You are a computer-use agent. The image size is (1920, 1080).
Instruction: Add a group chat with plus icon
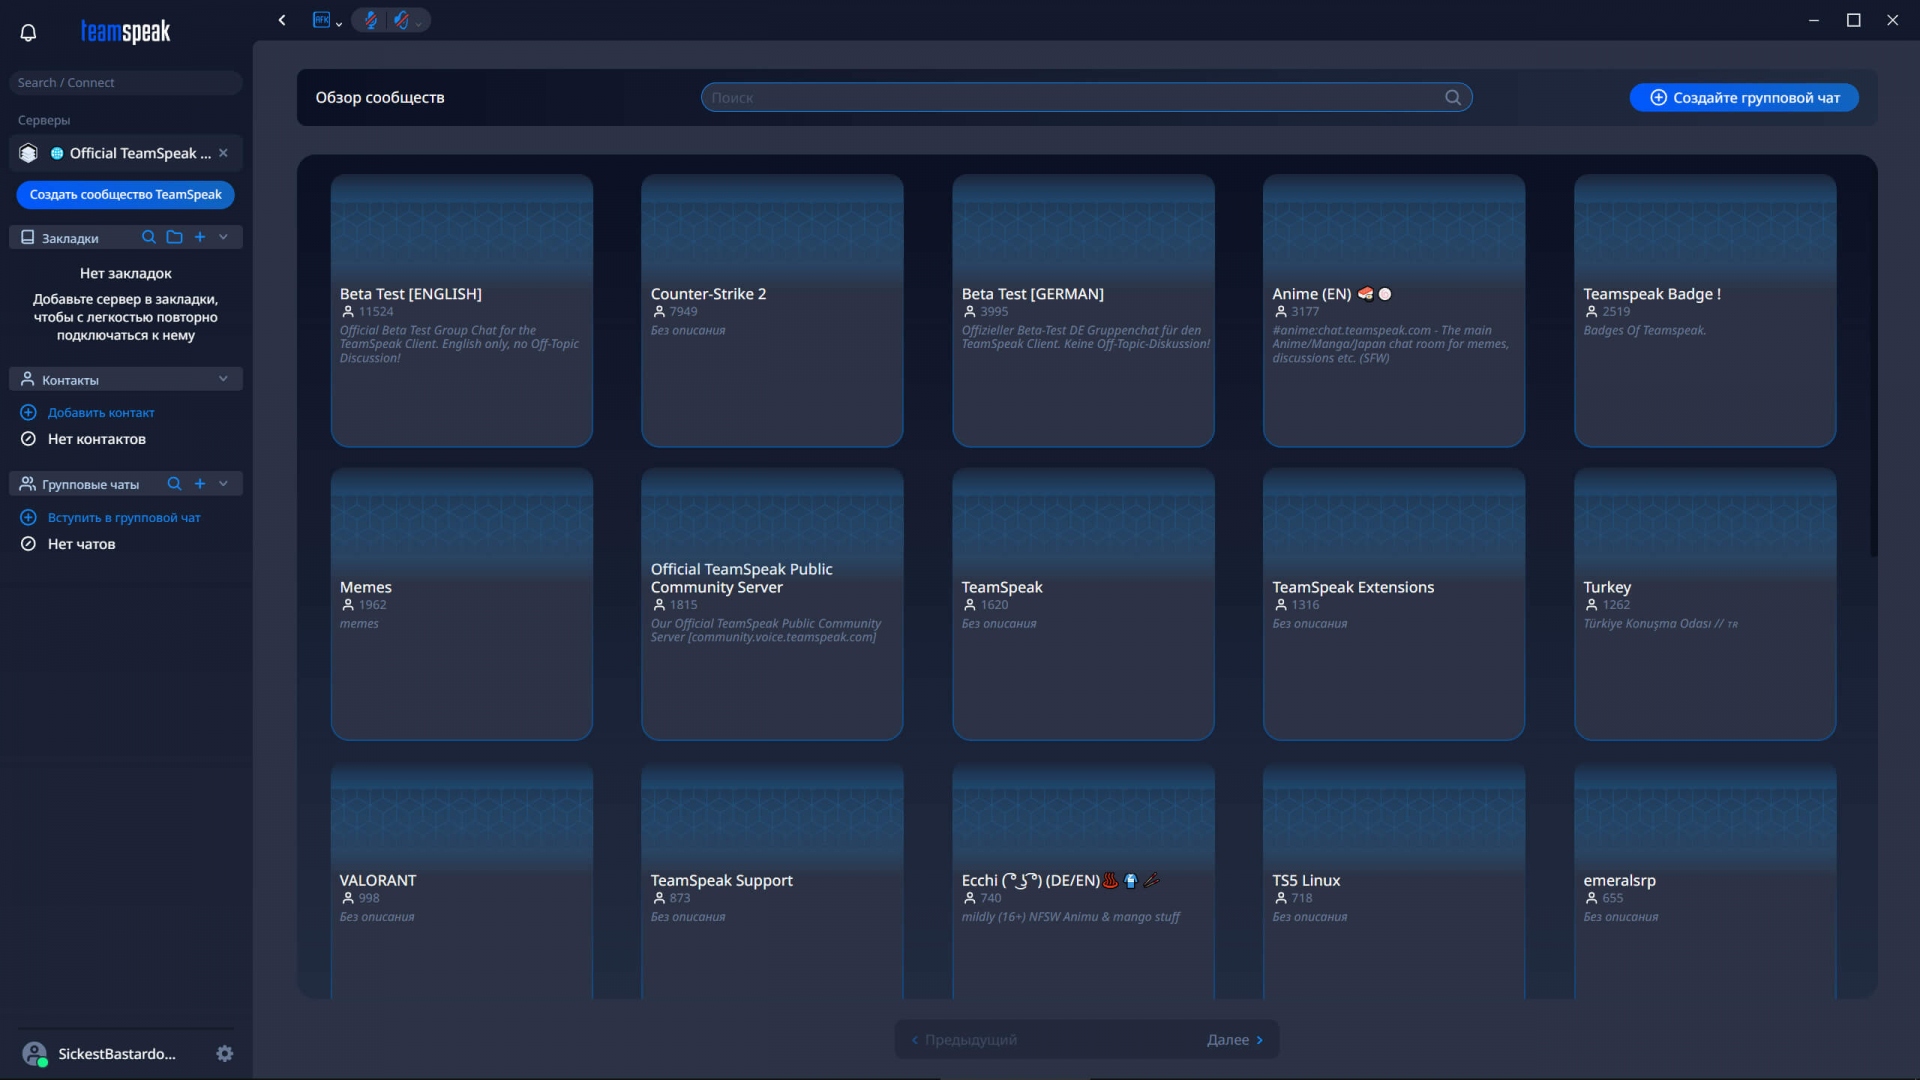tap(200, 484)
